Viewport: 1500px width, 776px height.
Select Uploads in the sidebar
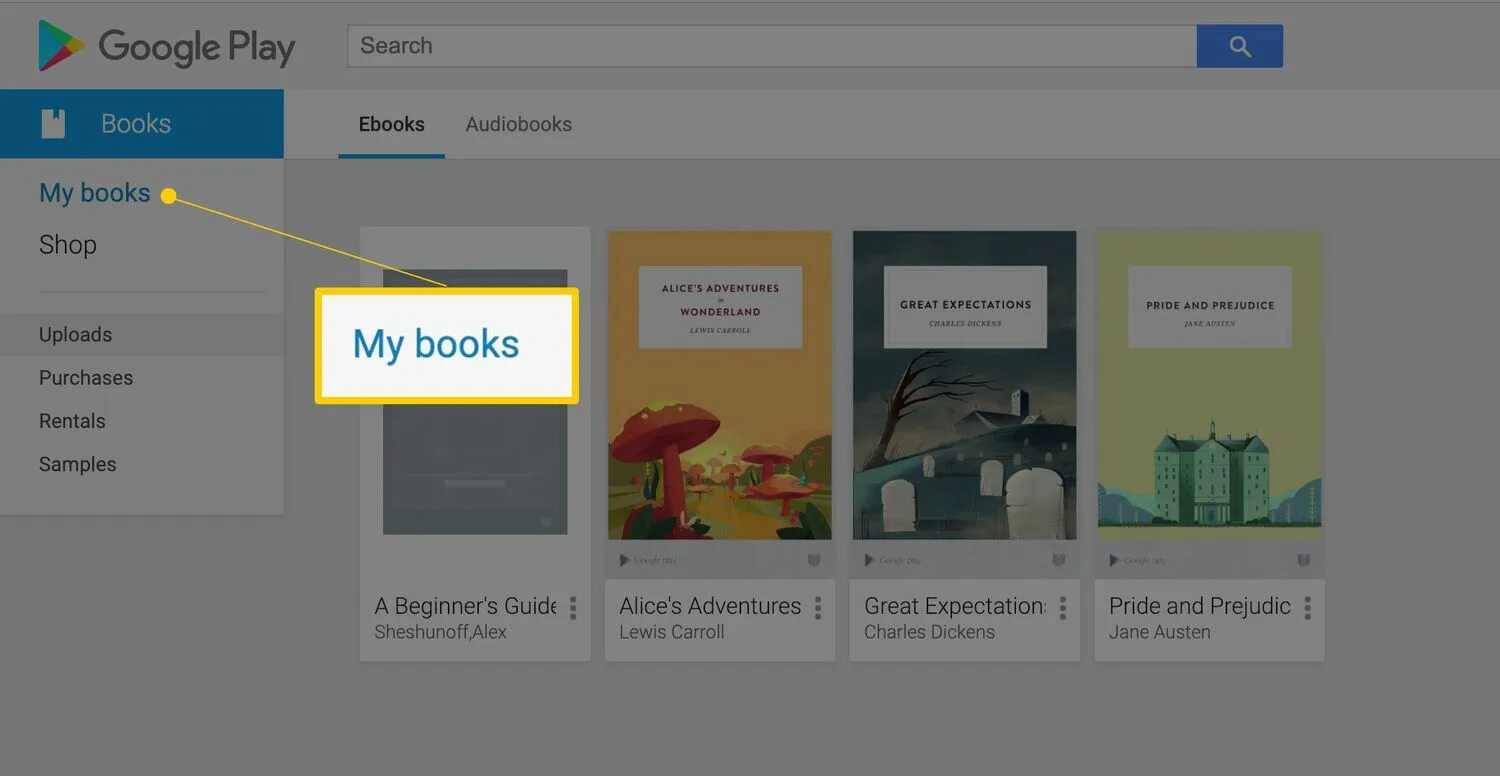pyautogui.click(x=142, y=335)
